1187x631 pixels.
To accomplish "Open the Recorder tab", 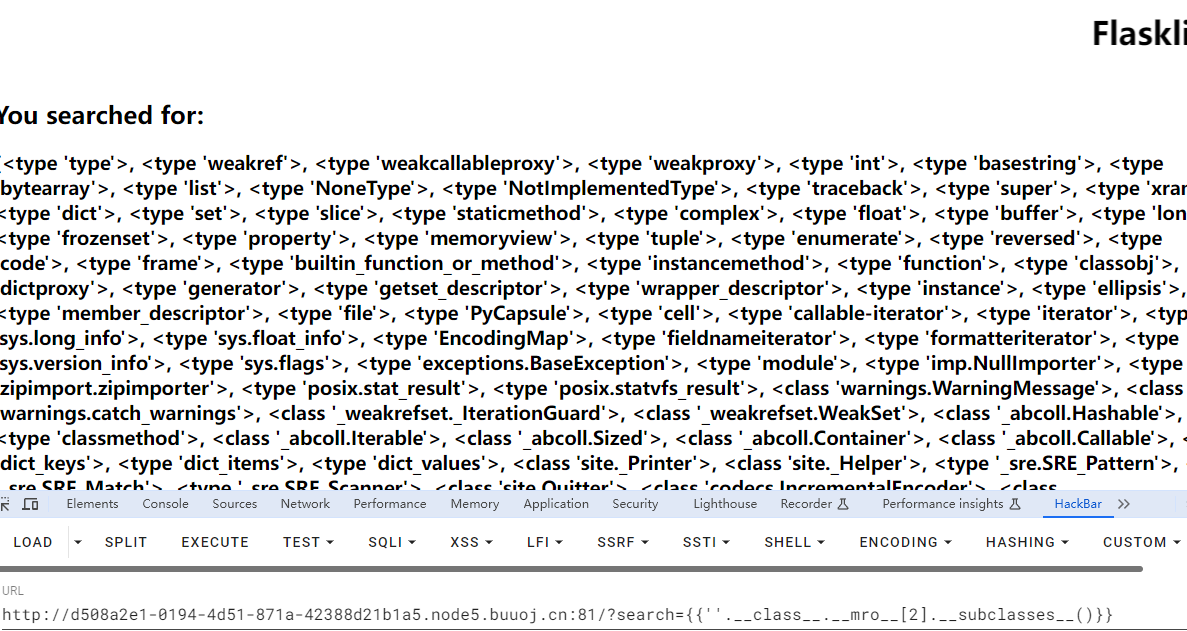I will pyautogui.click(x=815, y=504).
